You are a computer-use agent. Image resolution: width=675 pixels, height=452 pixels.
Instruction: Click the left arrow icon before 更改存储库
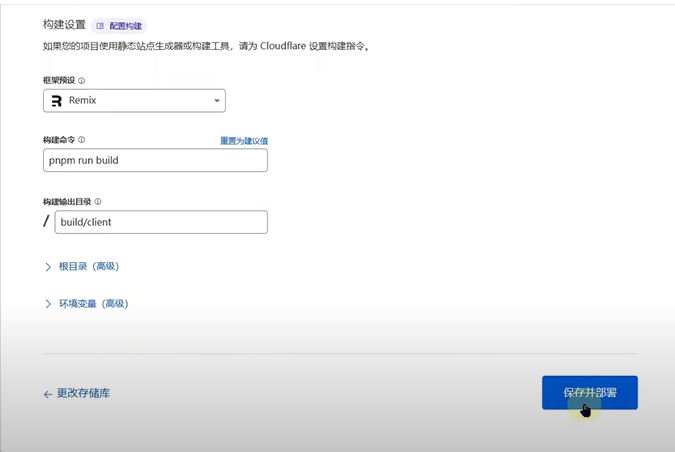click(48, 394)
